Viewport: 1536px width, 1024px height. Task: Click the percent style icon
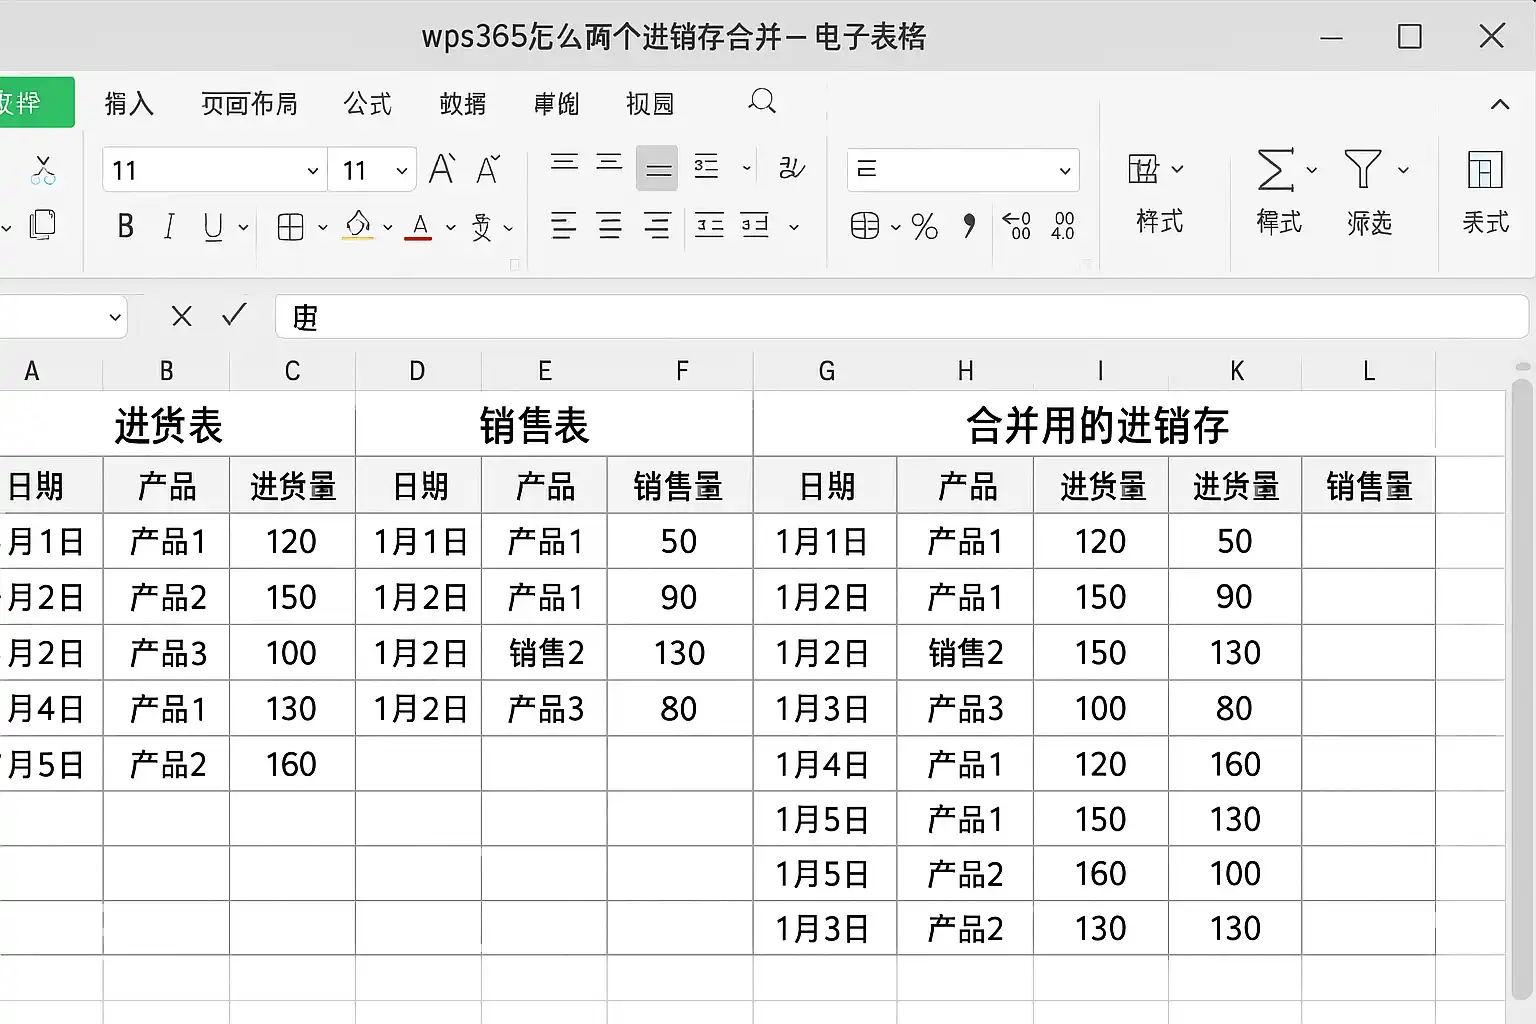925,227
